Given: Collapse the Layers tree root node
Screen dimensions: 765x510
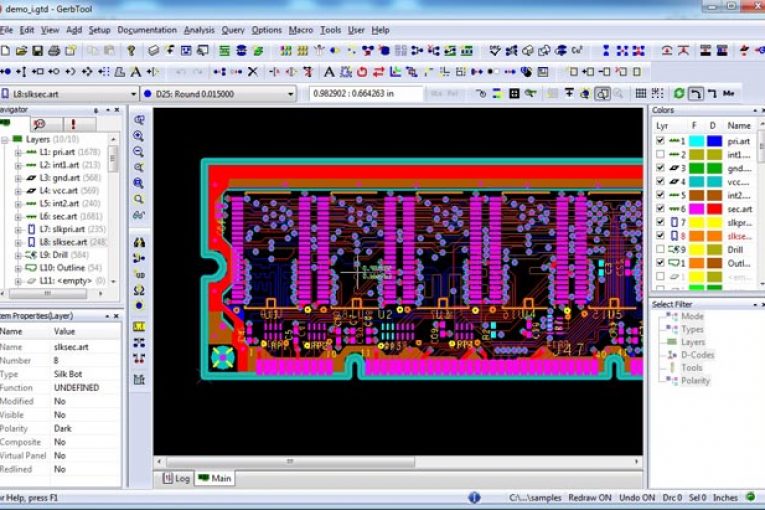Looking at the screenshot, I should pyautogui.click(x=5, y=140).
